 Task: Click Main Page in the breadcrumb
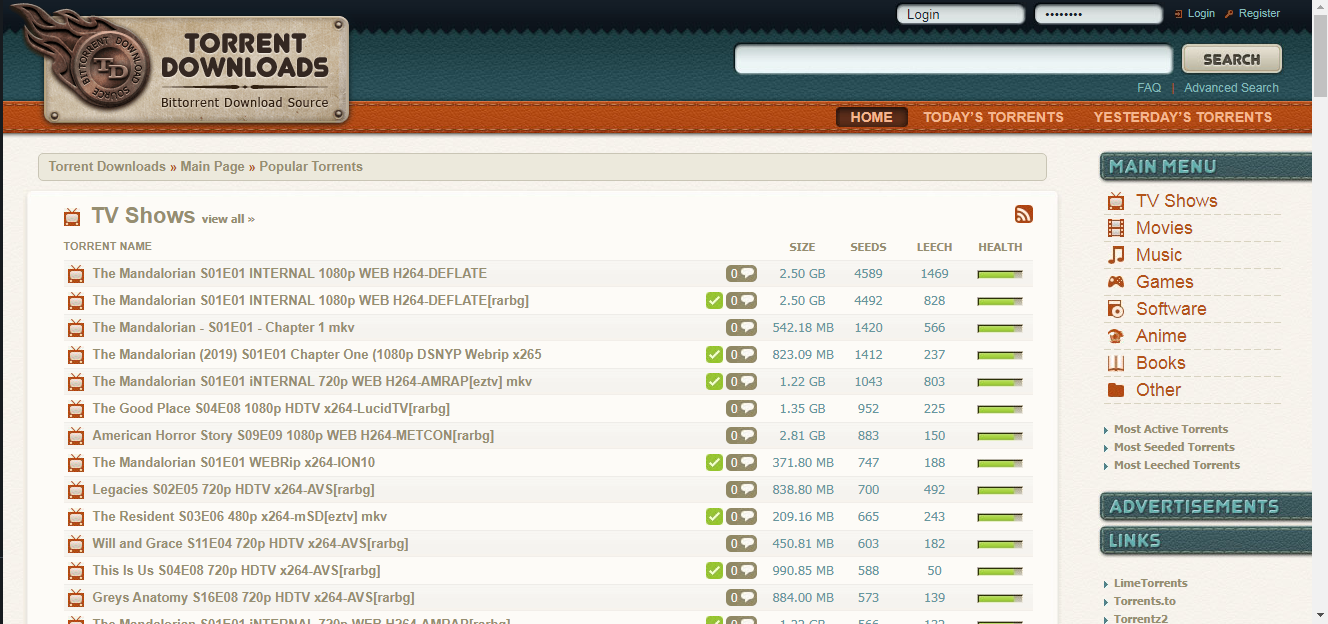212,167
